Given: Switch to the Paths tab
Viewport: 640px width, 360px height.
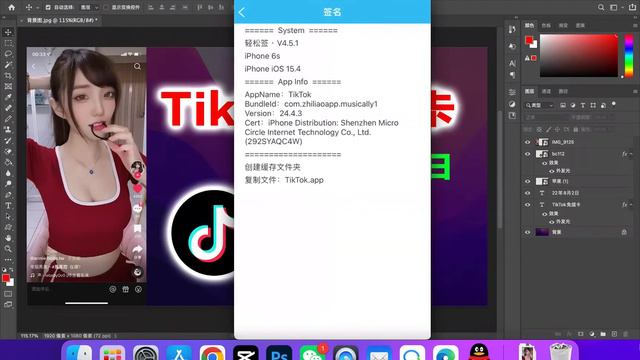Looking at the screenshot, I should click(x=563, y=91).
